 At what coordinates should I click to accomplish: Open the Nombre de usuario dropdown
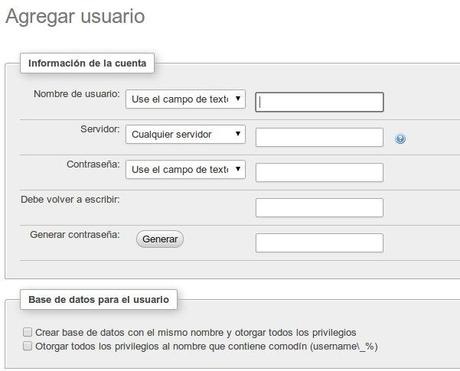point(185,99)
